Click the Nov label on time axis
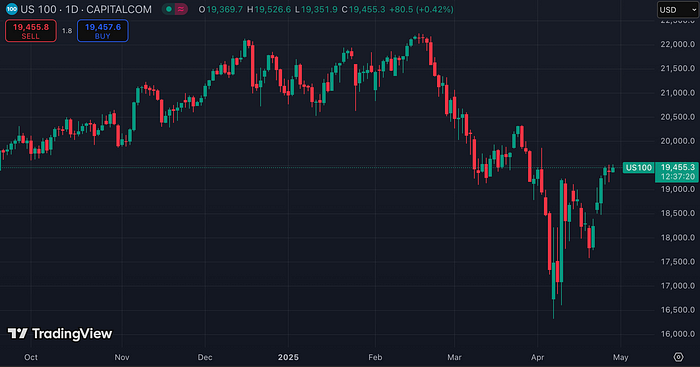This screenshot has height=367, width=700. (122, 357)
